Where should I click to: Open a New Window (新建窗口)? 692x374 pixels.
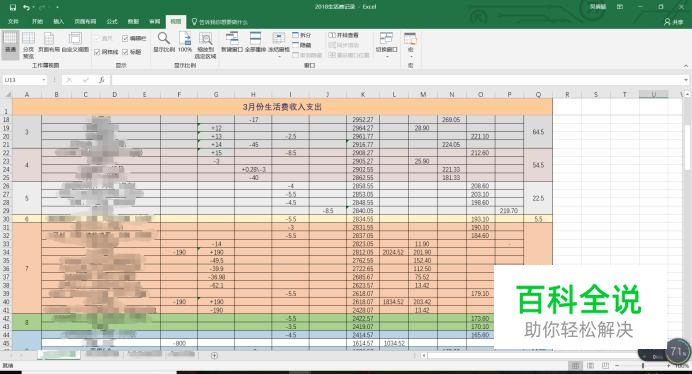point(232,43)
